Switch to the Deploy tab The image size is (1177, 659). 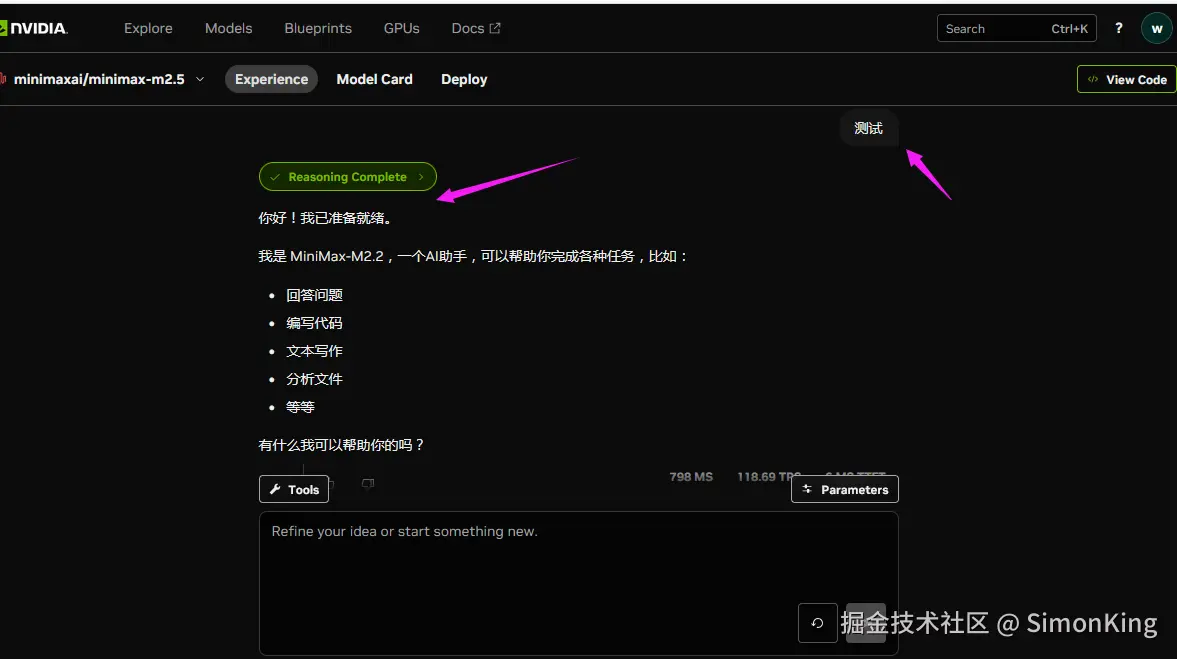tap(464, 79)
